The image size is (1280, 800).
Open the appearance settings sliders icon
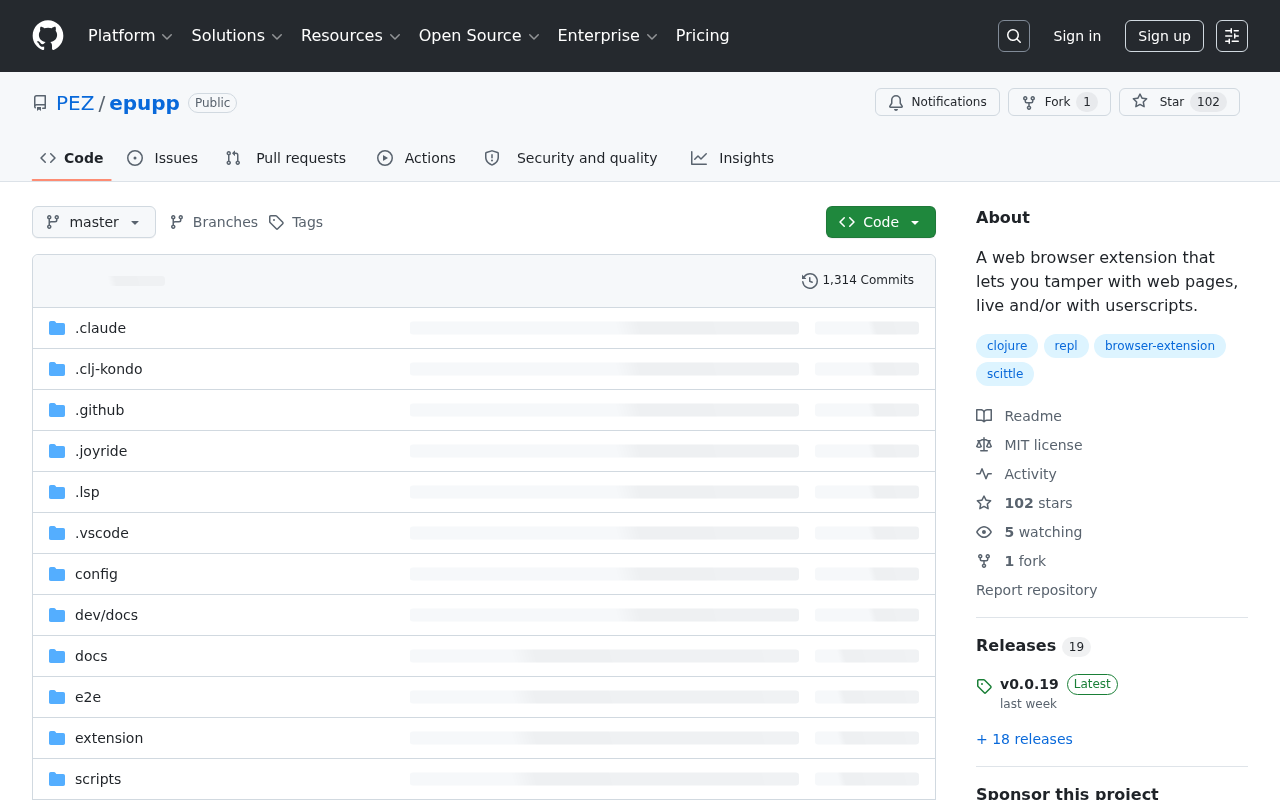1232,36
